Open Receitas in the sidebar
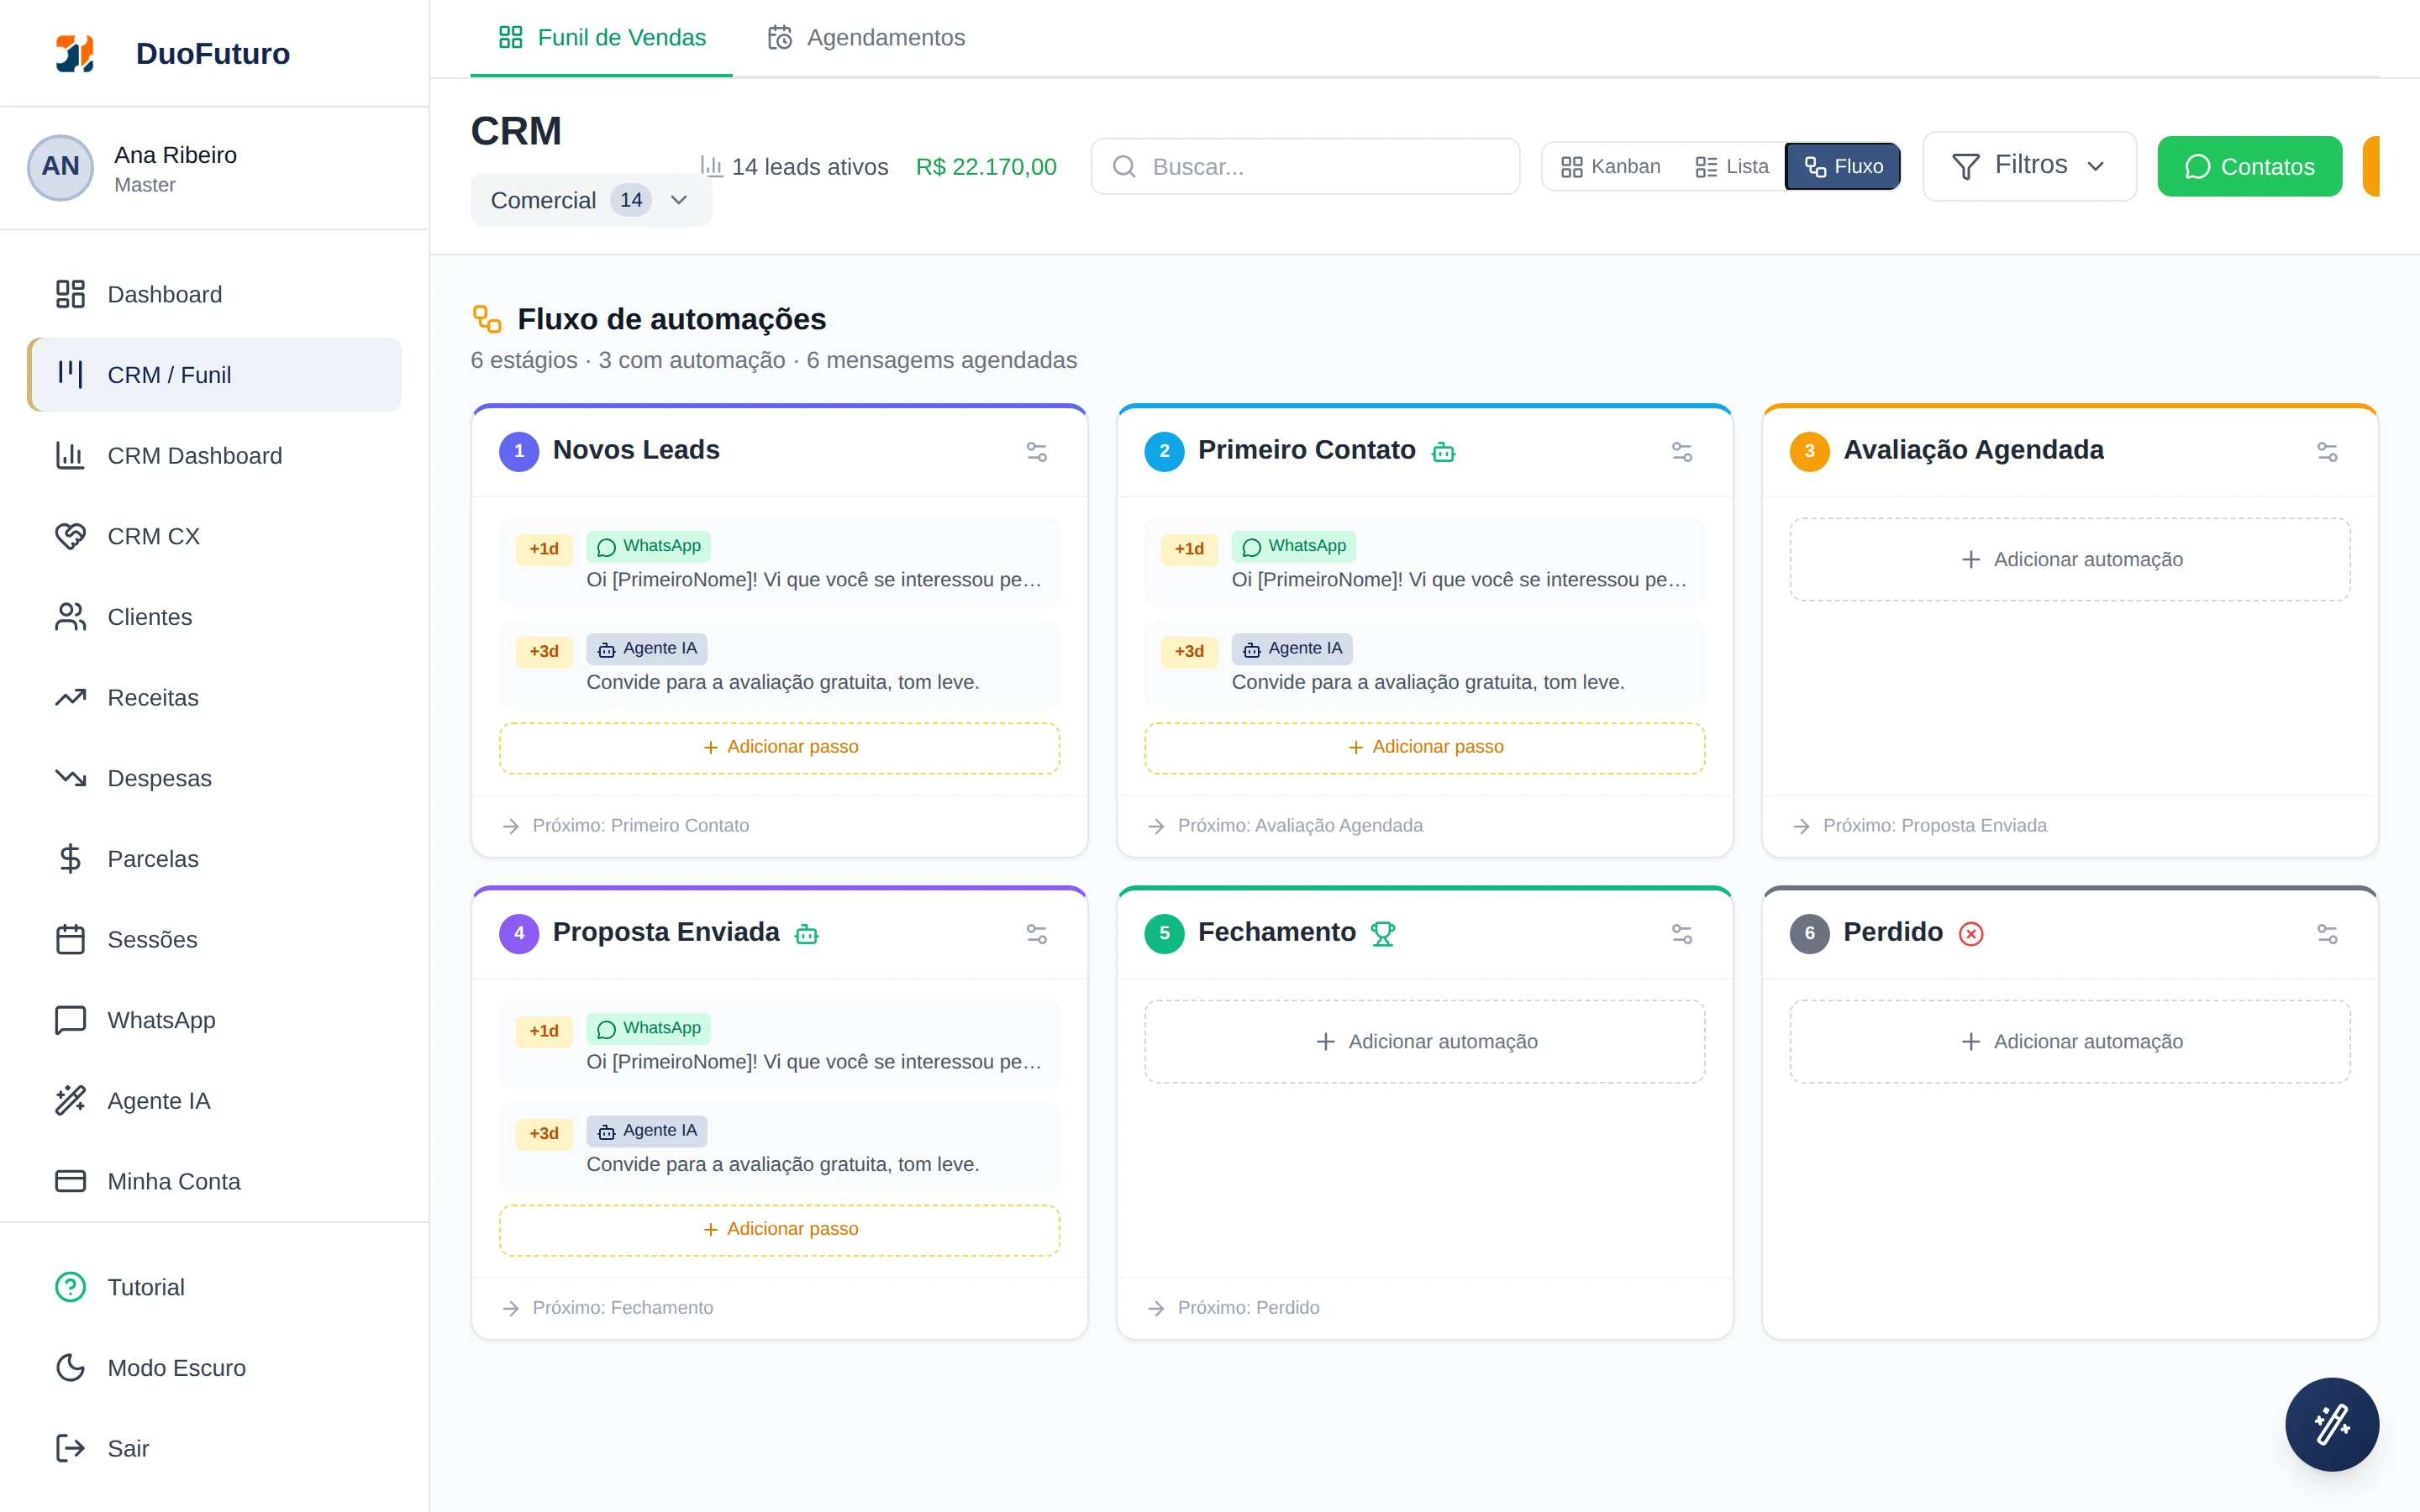The width and height of the screenshot is (2420, 1512). click(214, 697)
